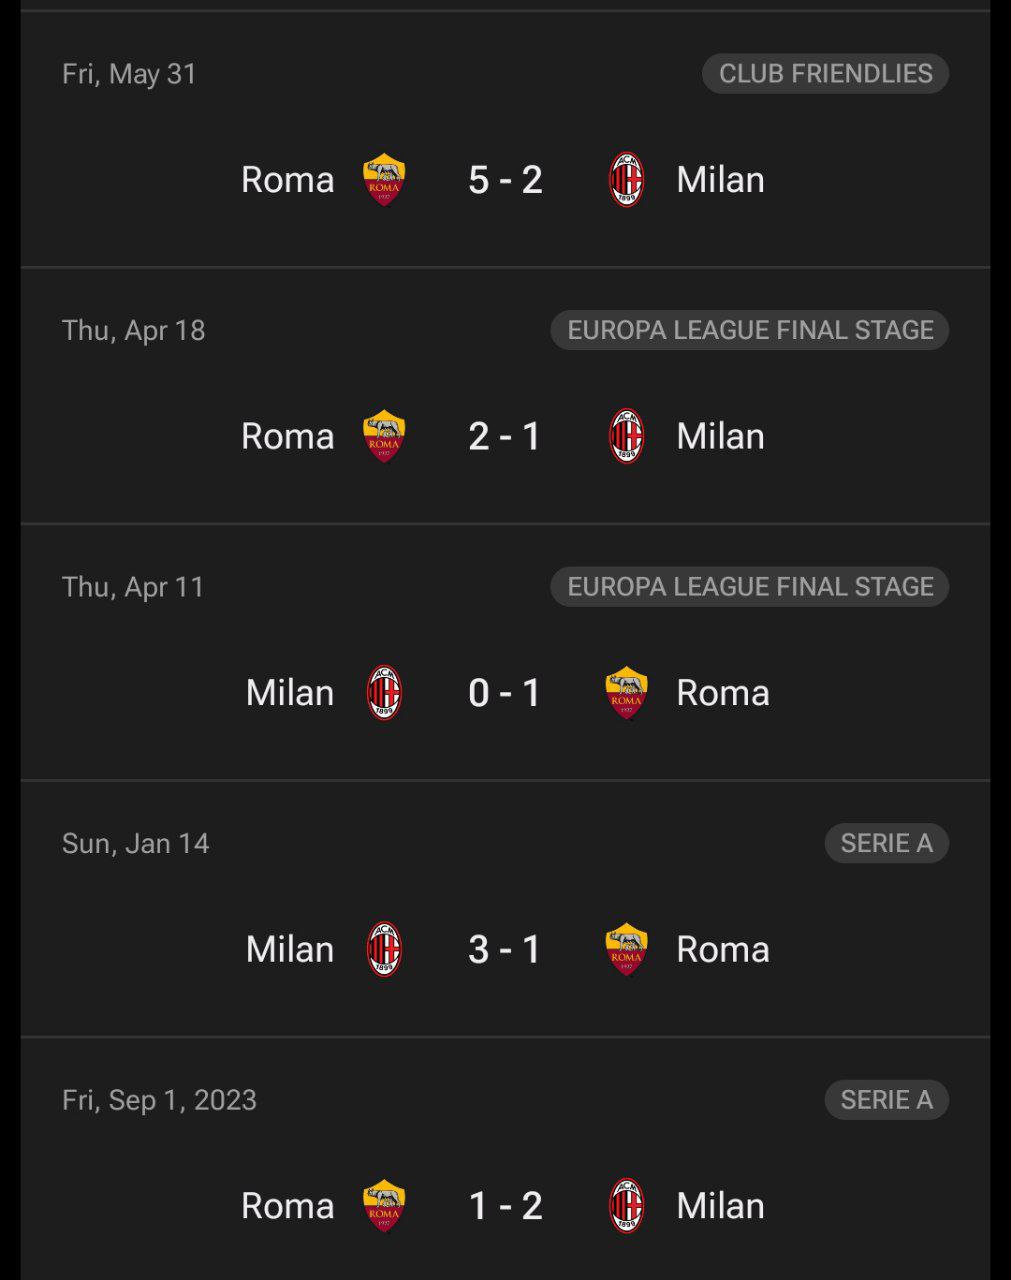Tap Milan crest in Apr 18 match
1011x1280 pixels.
coord(627,436)
